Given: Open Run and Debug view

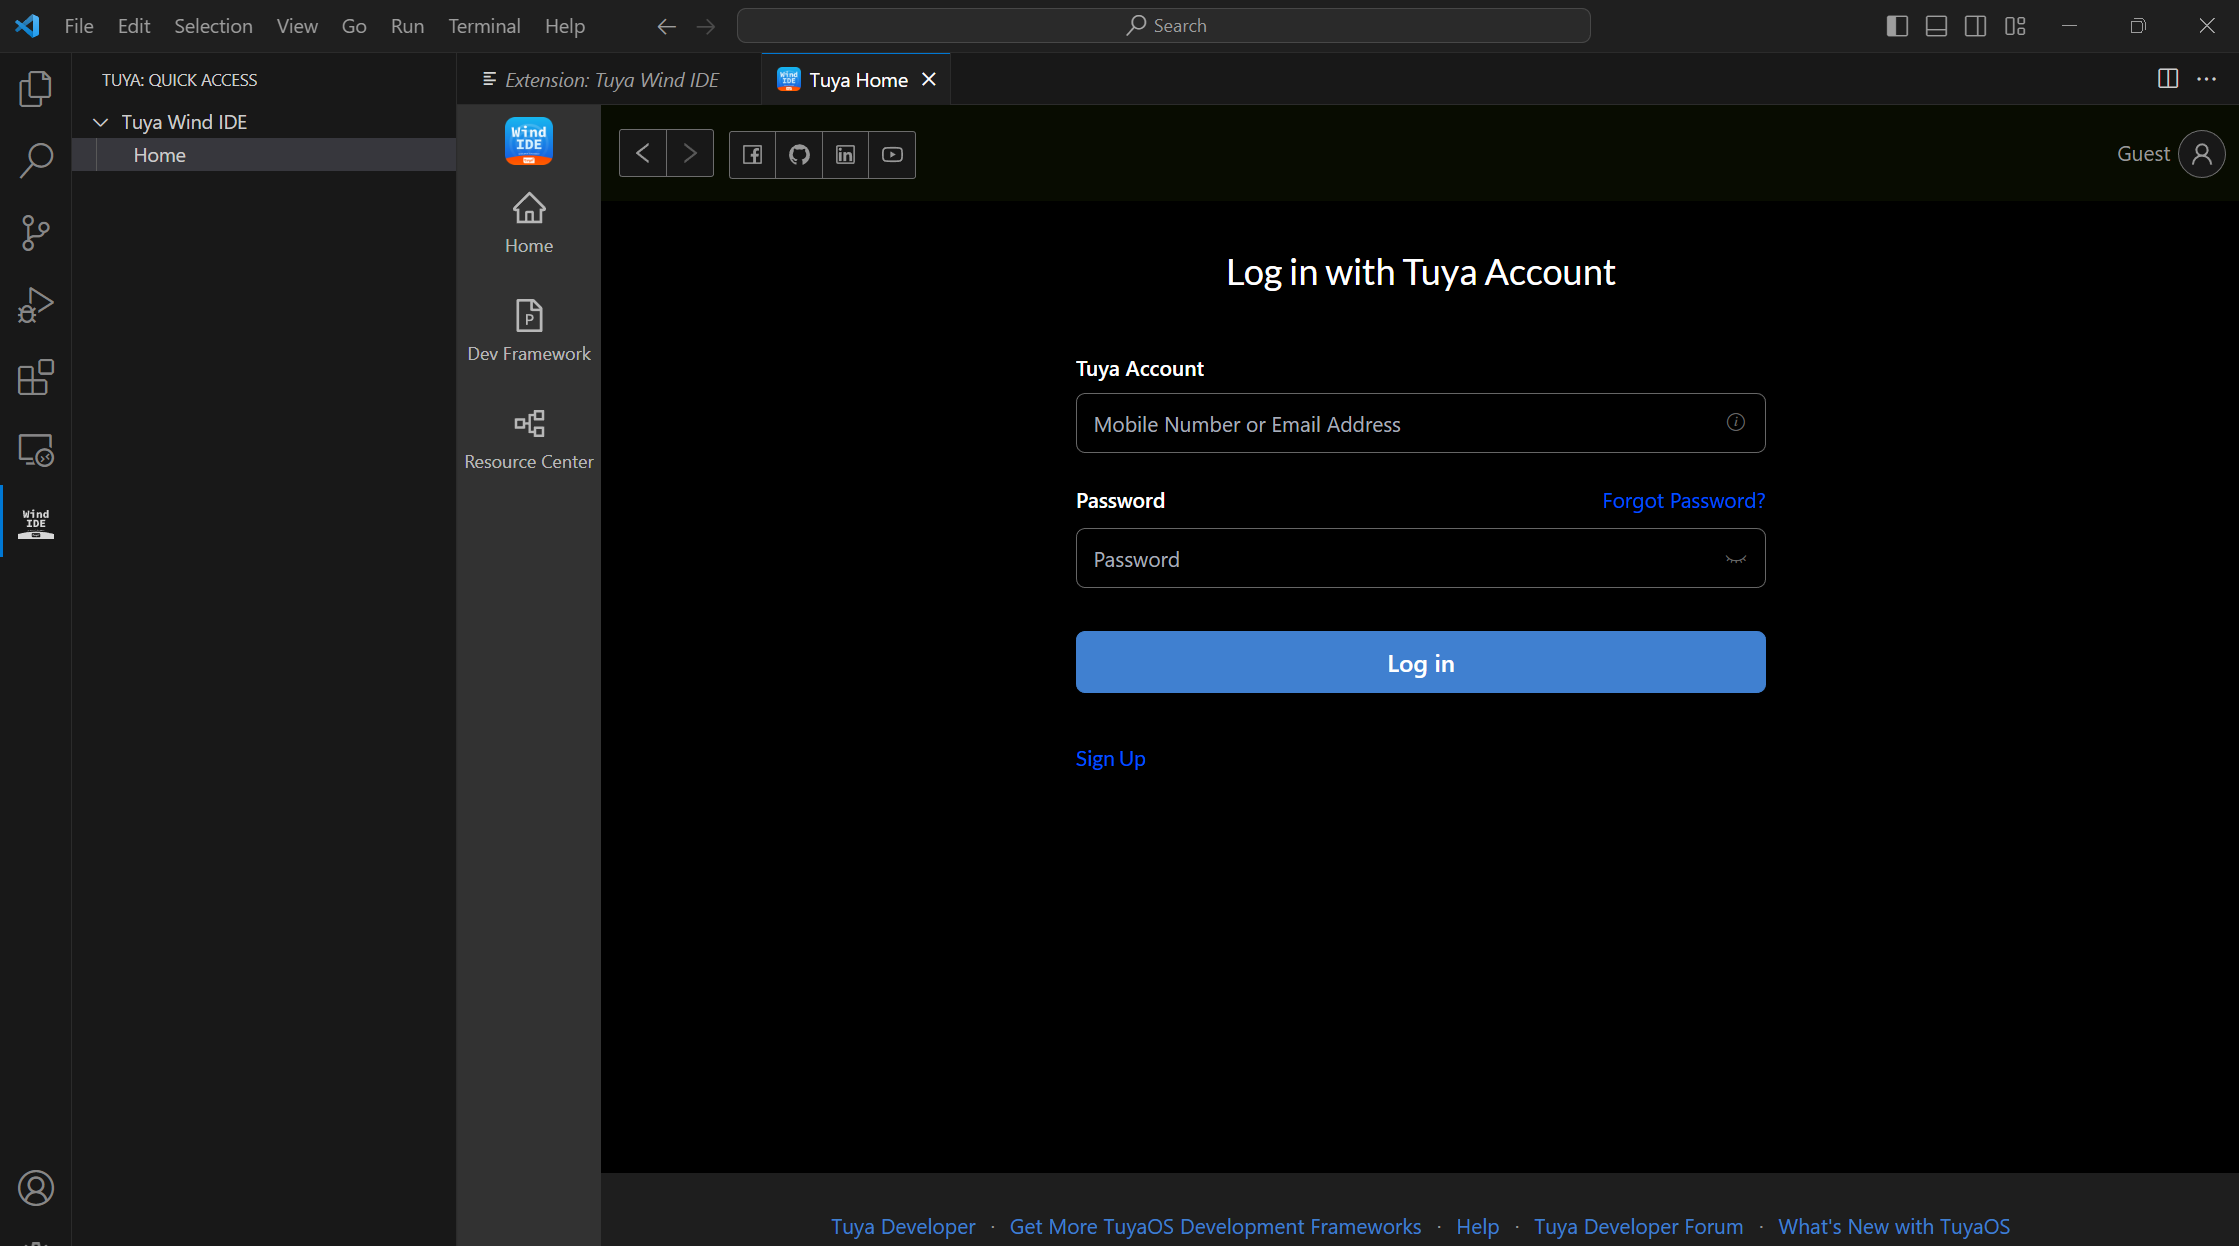Looking at the screenshot, I should pyautogui.click(x=36, y=305).
